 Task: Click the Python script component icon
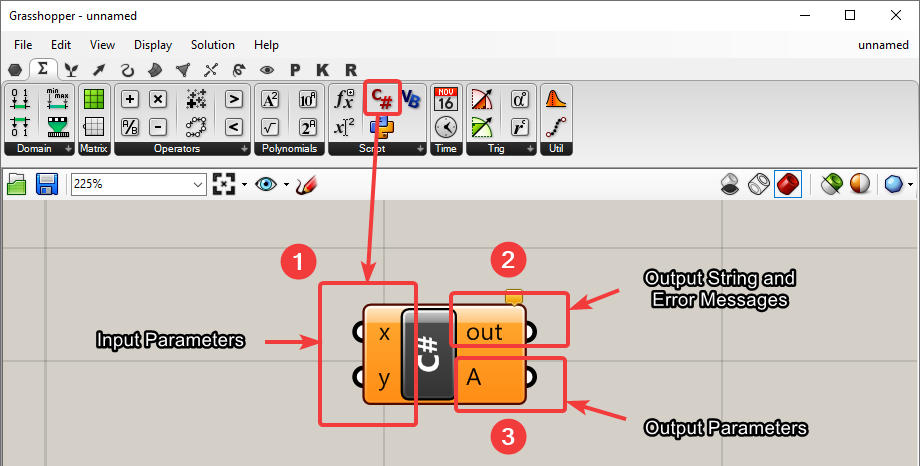tap(380, 125)
